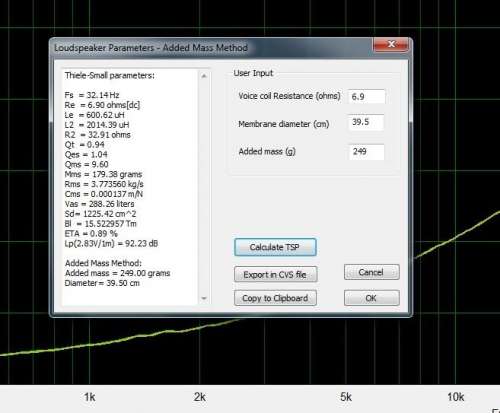Select the Qes = 1.04 line
500x413 pixels.
[x=86, y=154]
